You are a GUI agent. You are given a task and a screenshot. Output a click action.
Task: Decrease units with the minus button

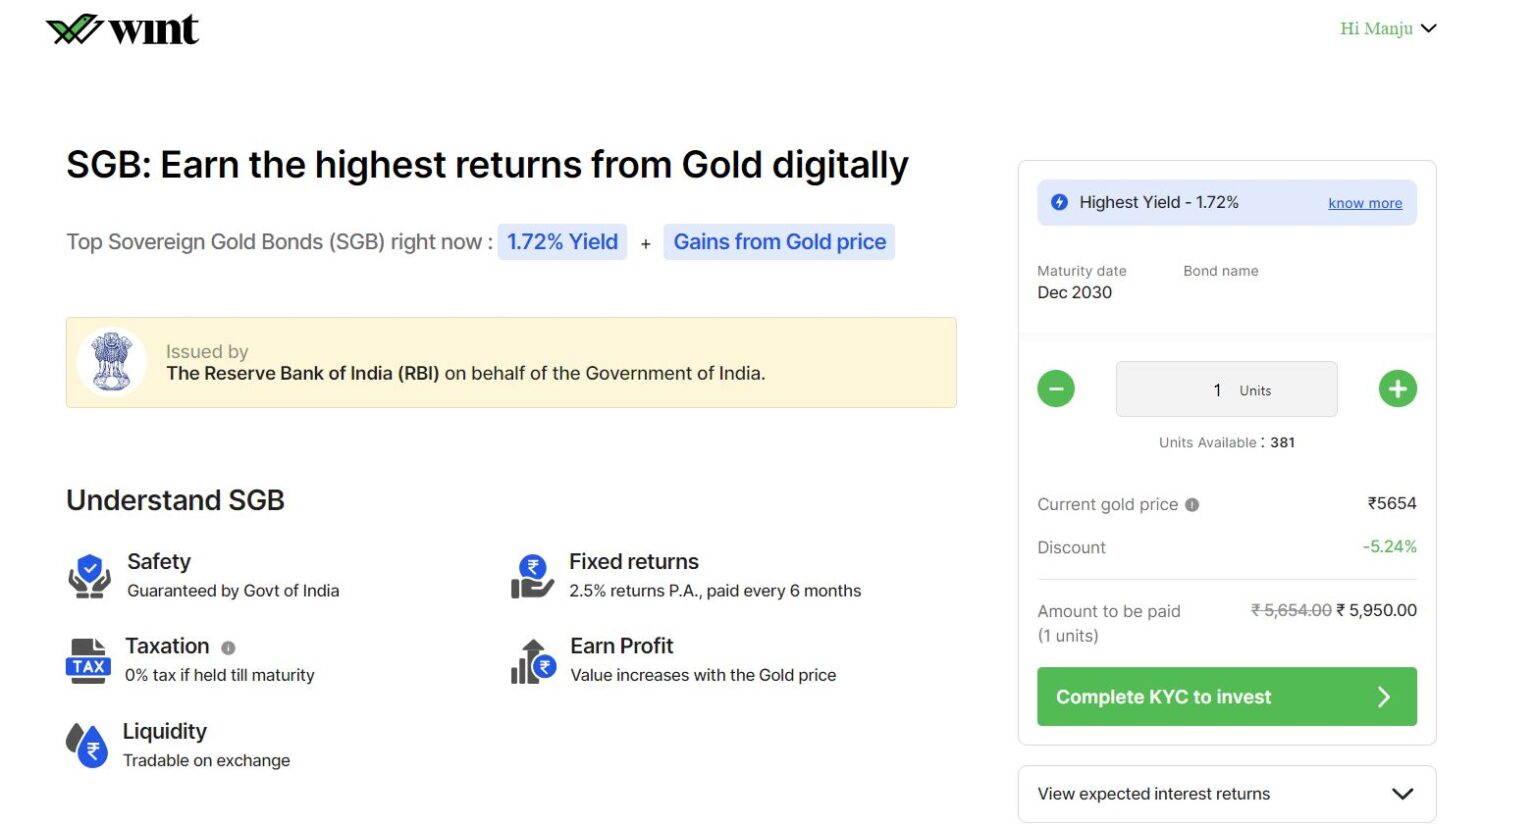click(1055, 388)
